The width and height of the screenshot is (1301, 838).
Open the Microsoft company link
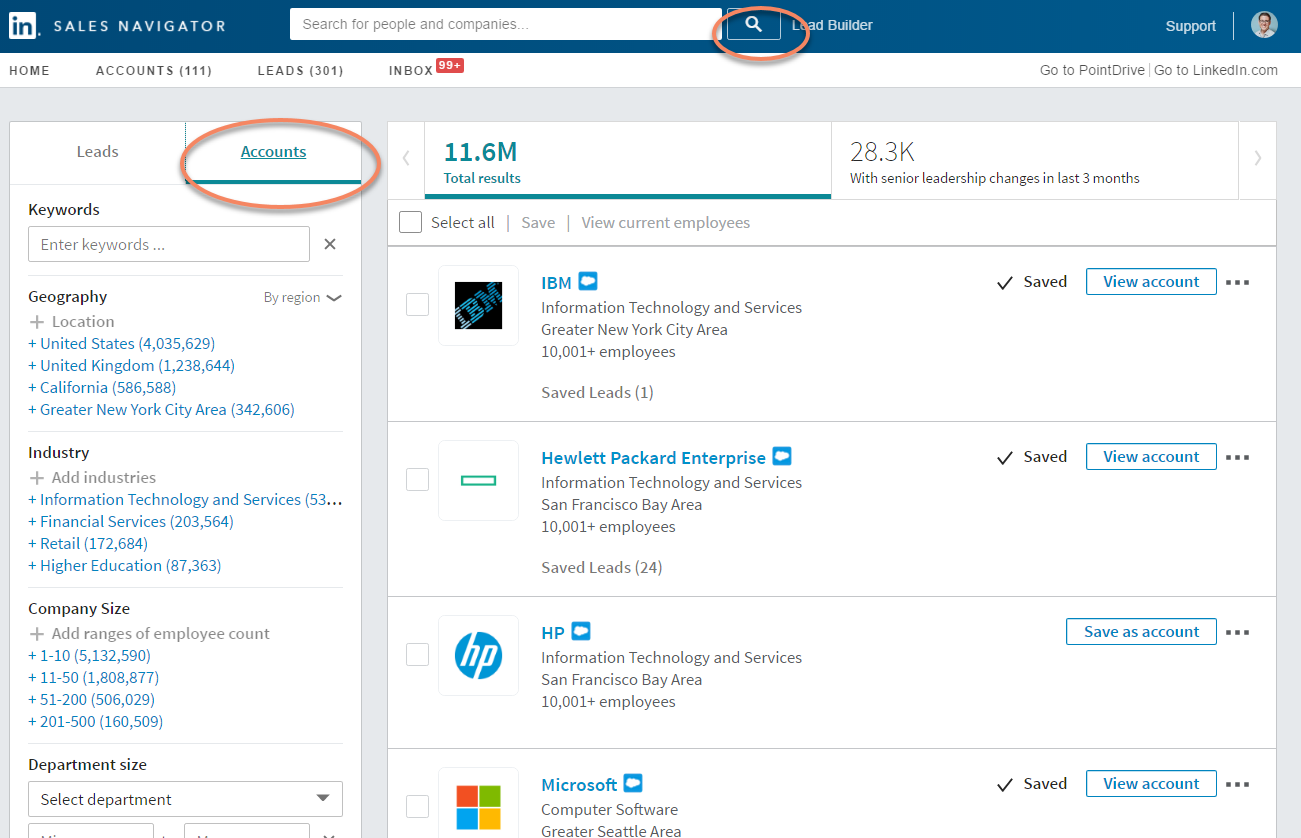coord(579,785)
